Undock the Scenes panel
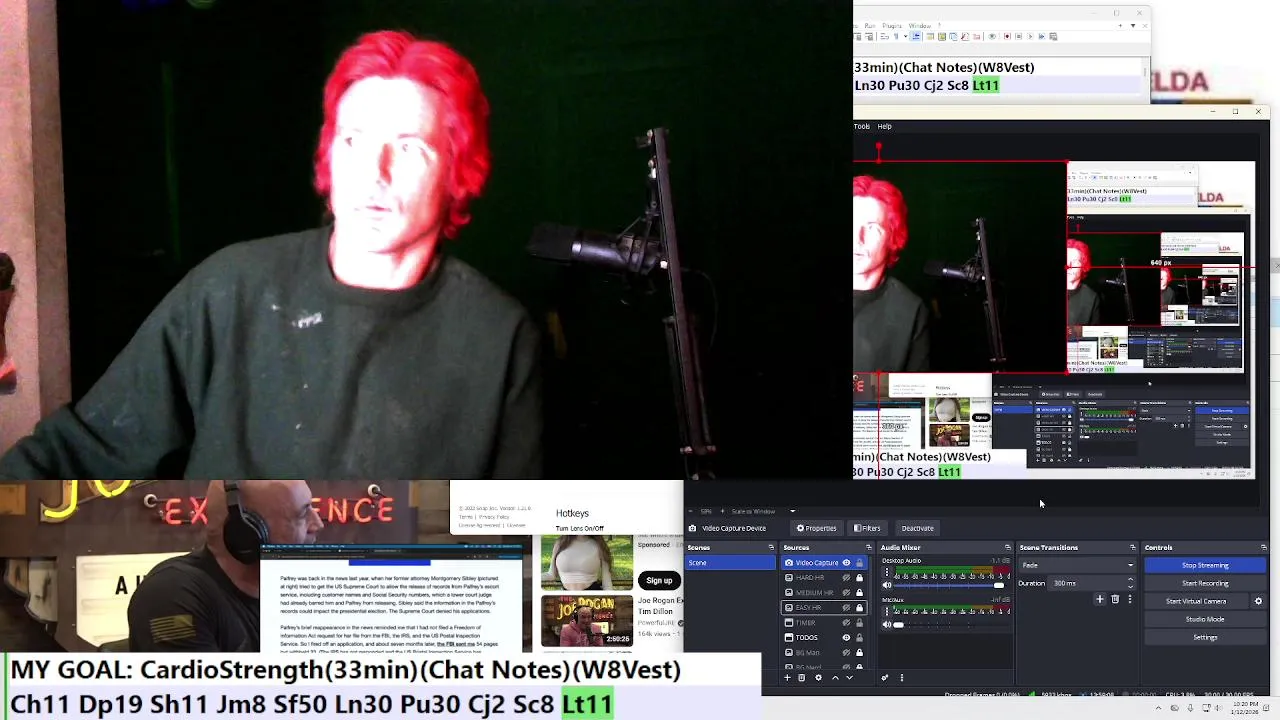This screenshot has height=720, width=1280. coord(771,547)
